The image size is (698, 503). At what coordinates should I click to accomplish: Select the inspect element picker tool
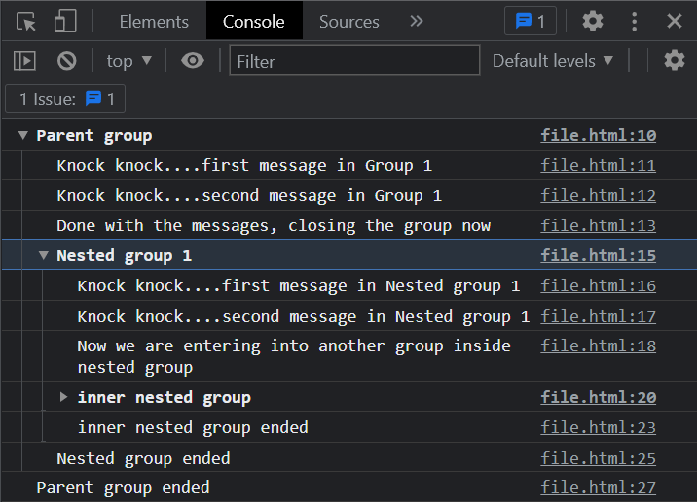(26, 21)
